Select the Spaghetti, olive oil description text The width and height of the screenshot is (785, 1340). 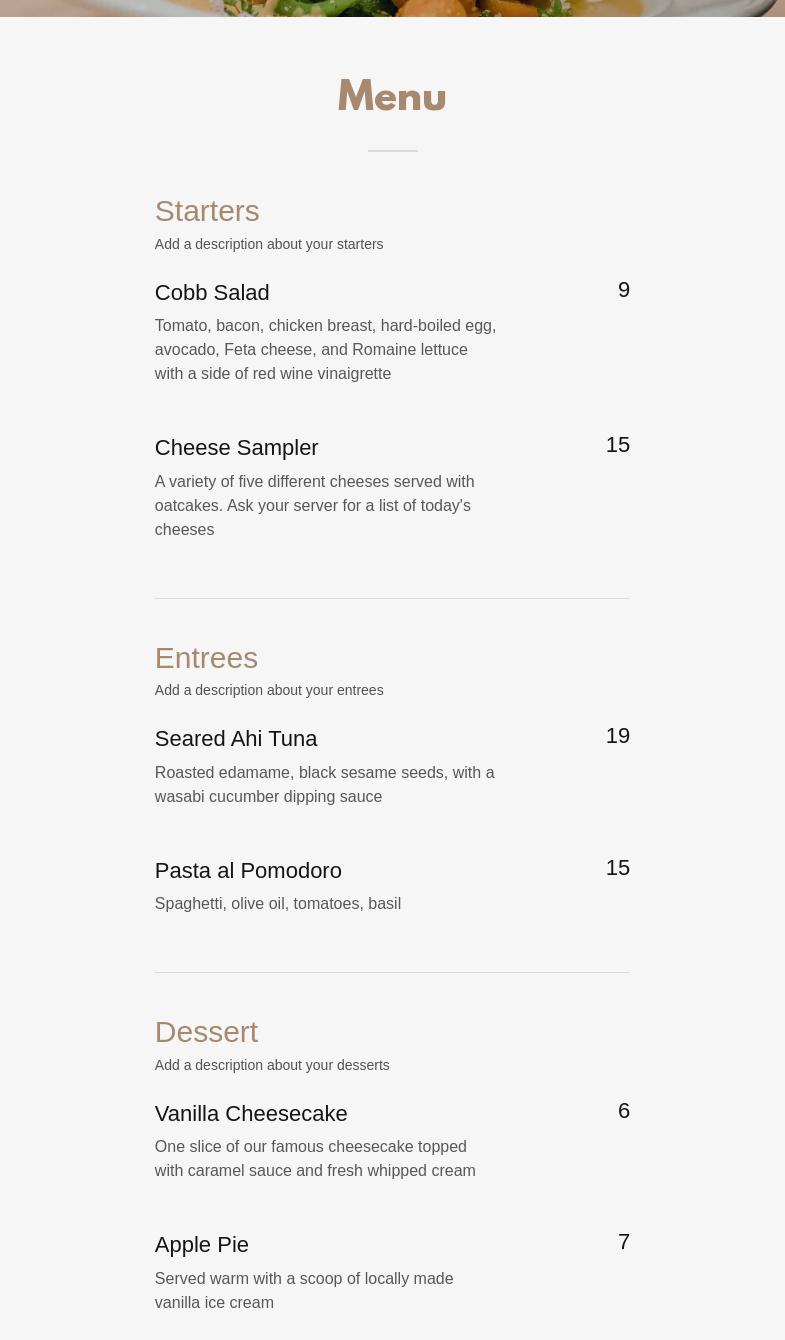tap(278, 903)
